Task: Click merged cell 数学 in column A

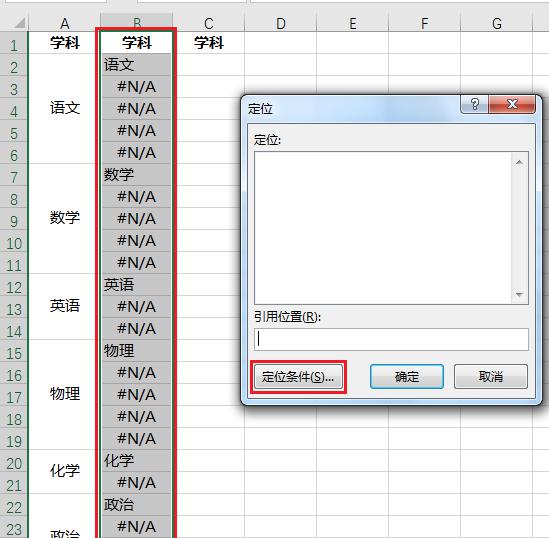Action: pyautogui.click(x=64, y=218)
